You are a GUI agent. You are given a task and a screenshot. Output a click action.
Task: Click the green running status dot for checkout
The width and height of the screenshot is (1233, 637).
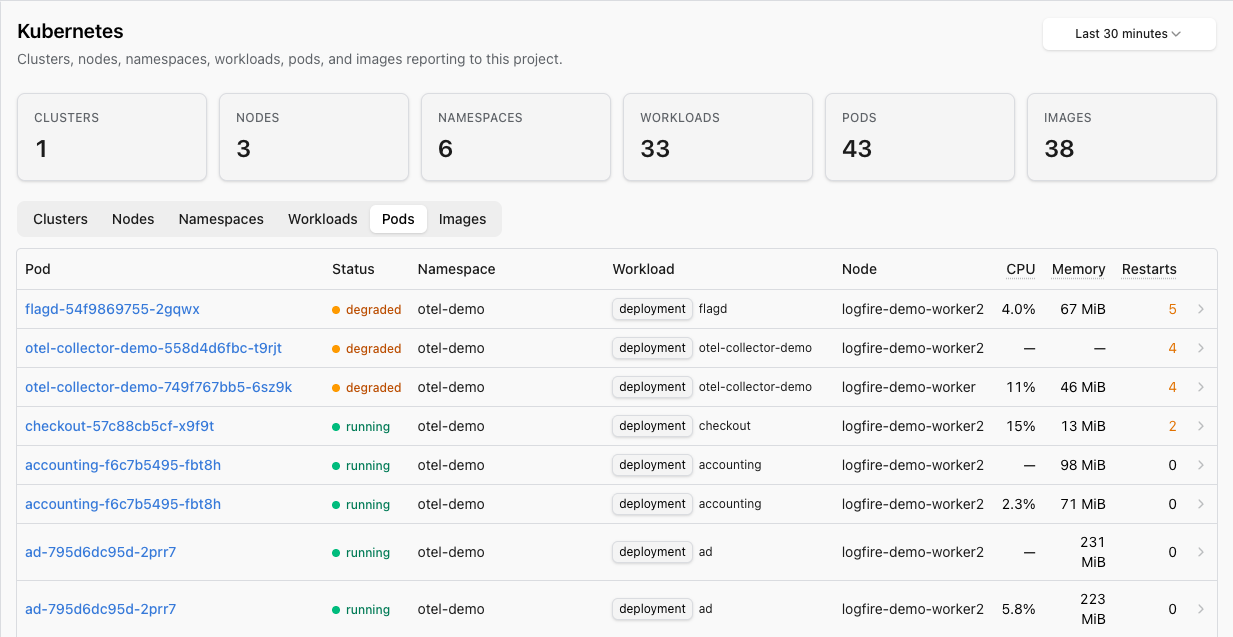point(337,427)
